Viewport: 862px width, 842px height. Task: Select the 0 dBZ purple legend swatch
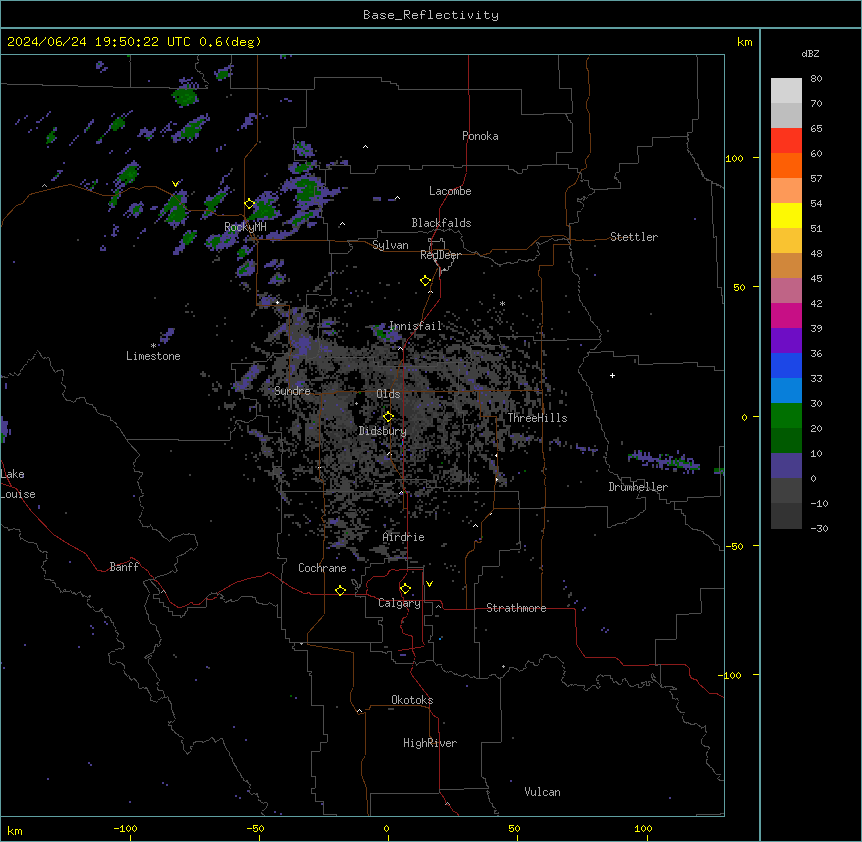(x=786, y=466)
